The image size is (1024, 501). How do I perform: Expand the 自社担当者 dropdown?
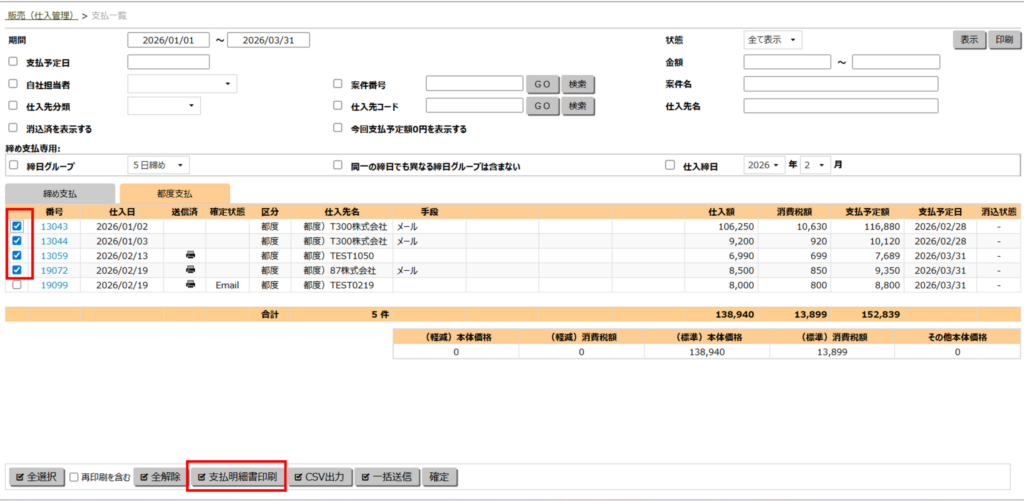[182, 84]
